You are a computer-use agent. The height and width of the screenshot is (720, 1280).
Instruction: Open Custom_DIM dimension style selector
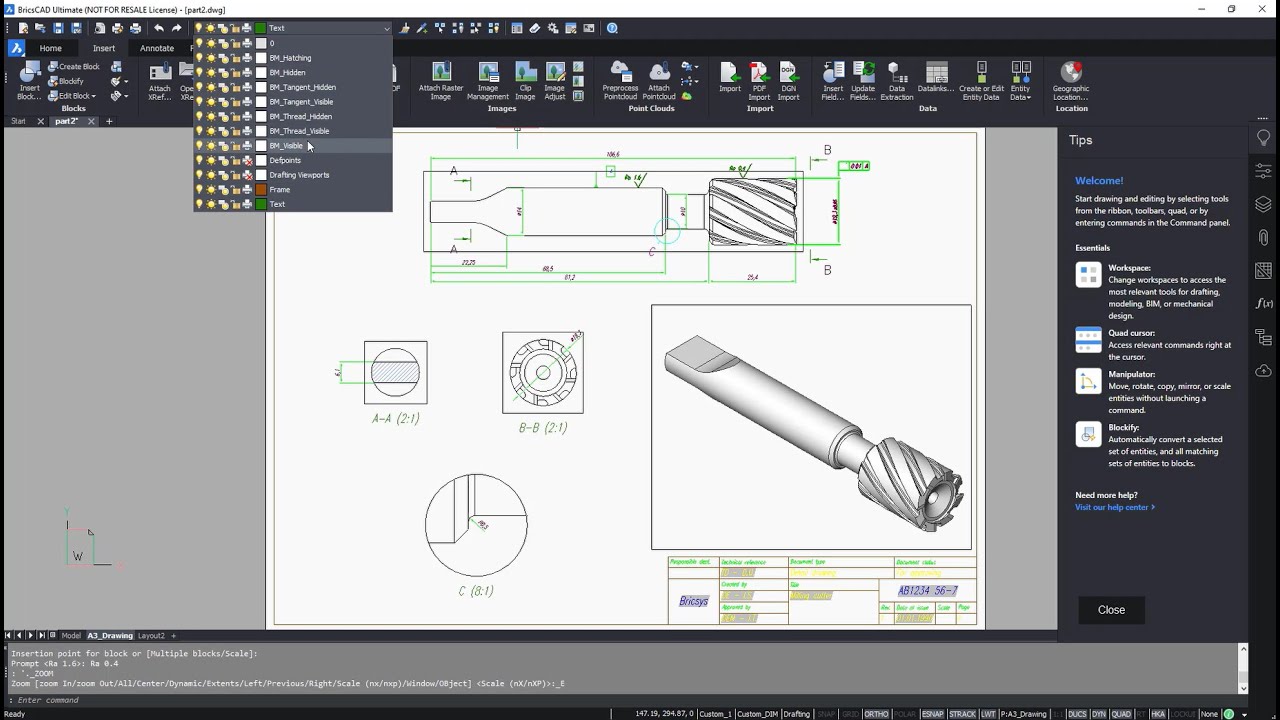point(757,714)
